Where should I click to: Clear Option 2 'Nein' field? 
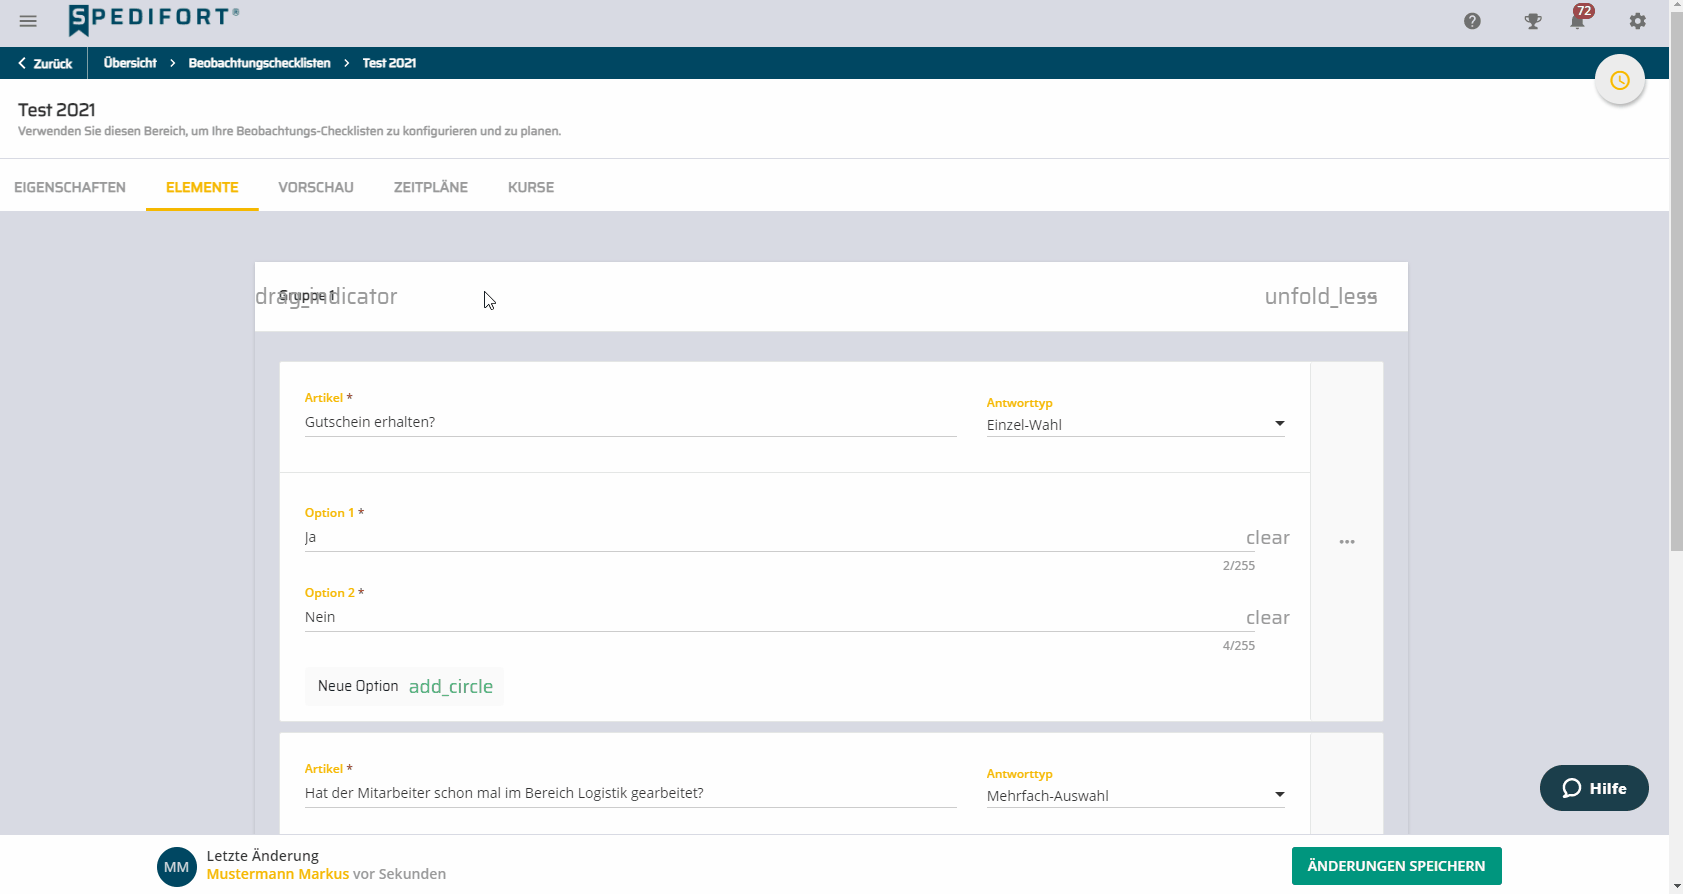click(1267, 618)
